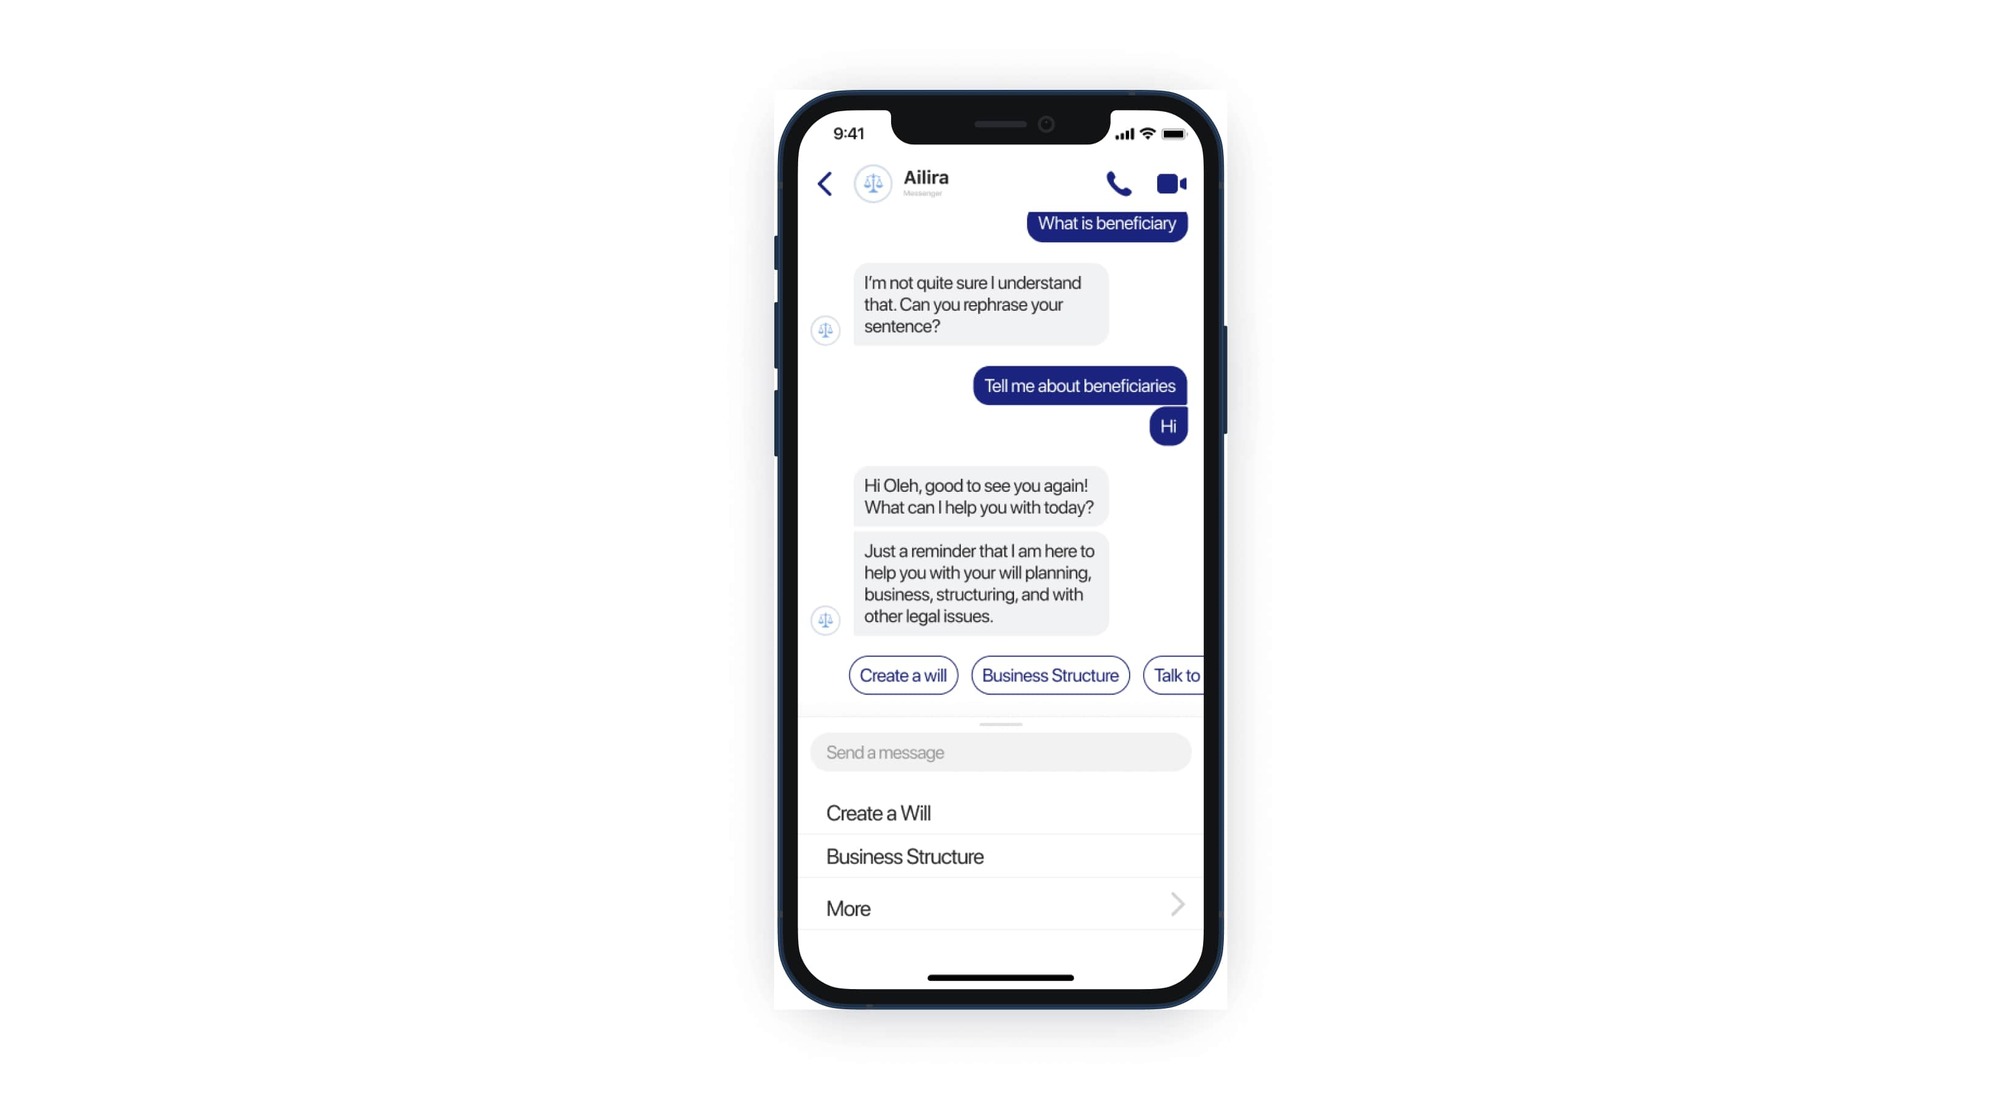
Task: Tap the back arrow navigation icon
Action: [x=826, y=183]
